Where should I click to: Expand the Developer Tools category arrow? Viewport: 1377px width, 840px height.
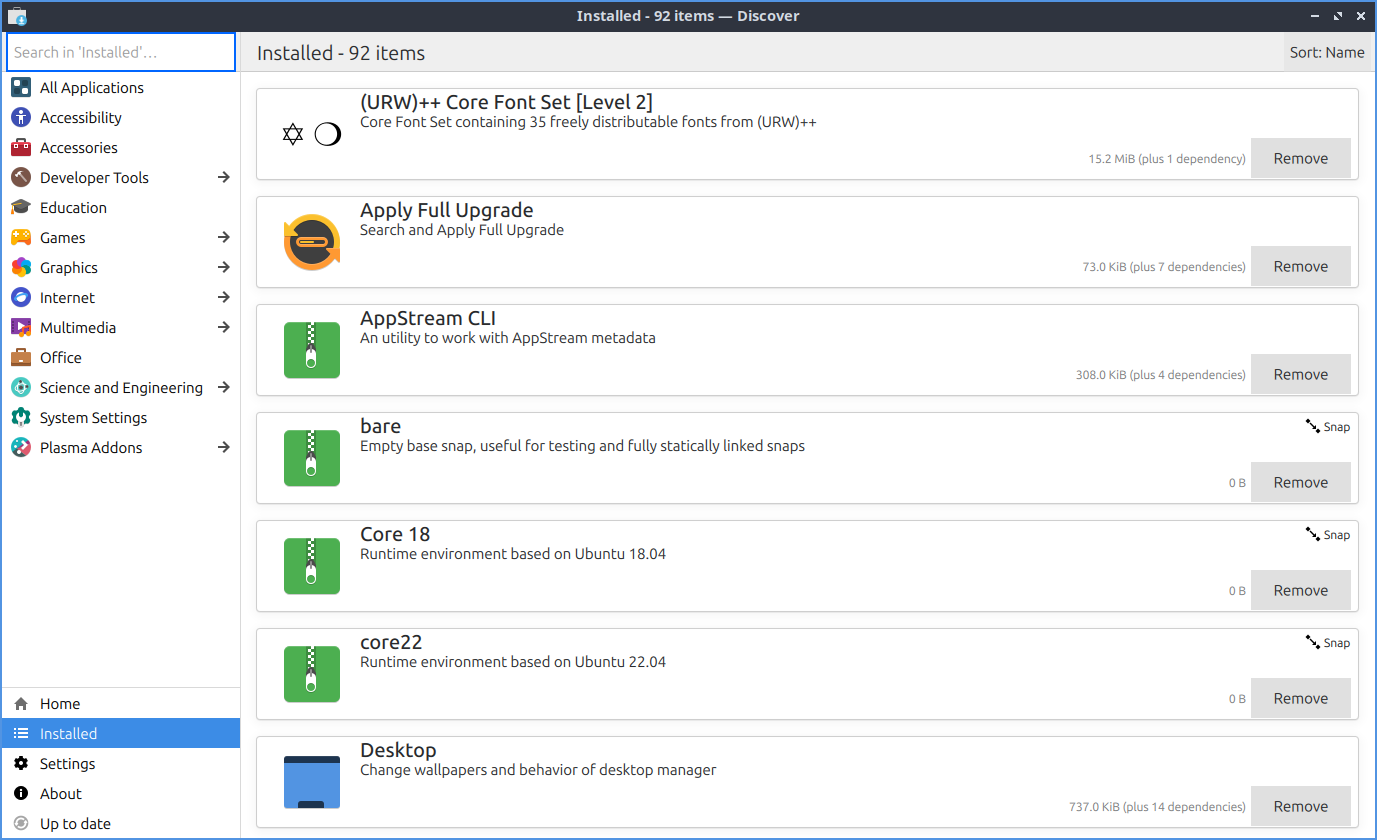[x=224, y=178]
